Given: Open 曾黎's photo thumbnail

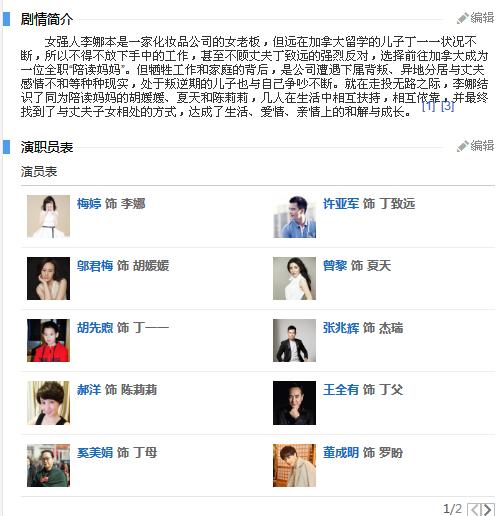Looking at the screenshot, I should (294, 278).
